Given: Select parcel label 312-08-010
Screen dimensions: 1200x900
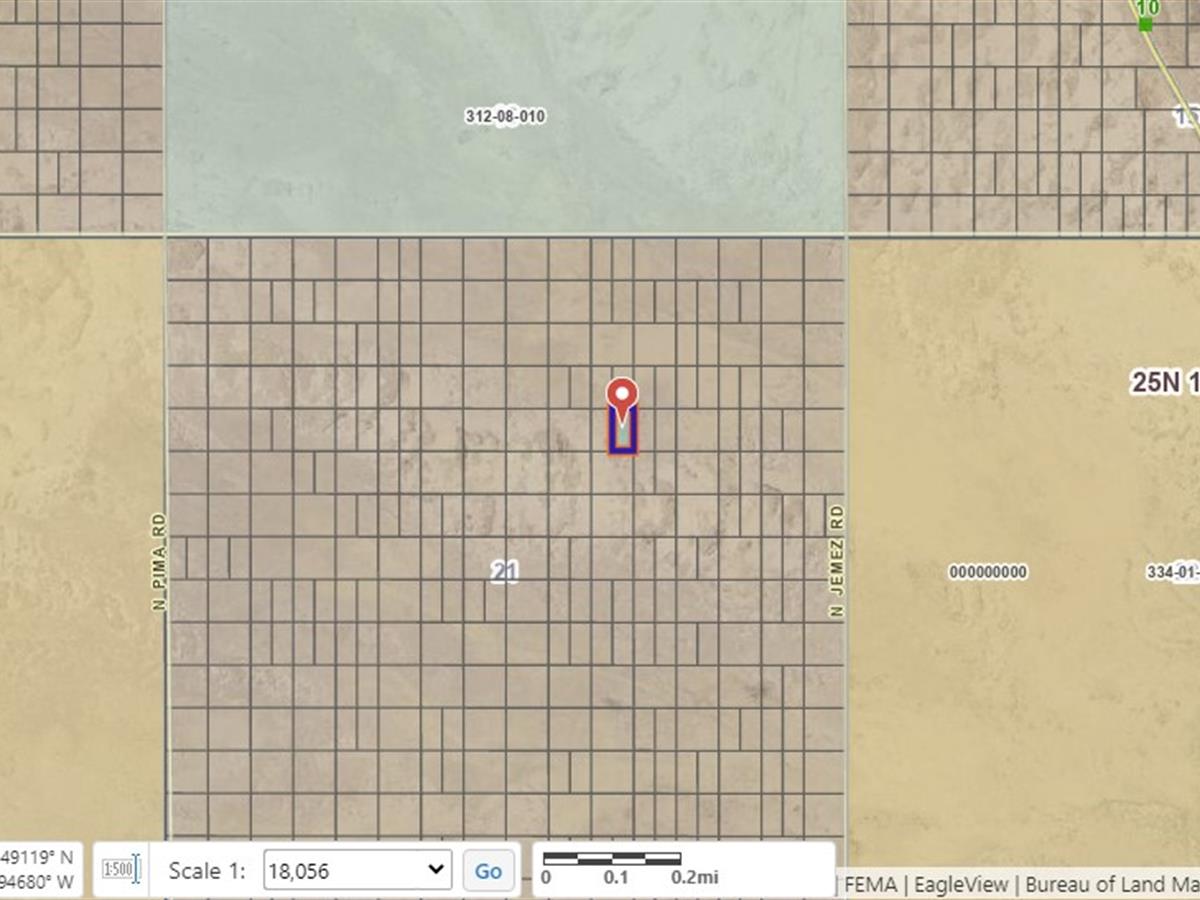Looking at the screenshot, I should click(x=505, y=116).
